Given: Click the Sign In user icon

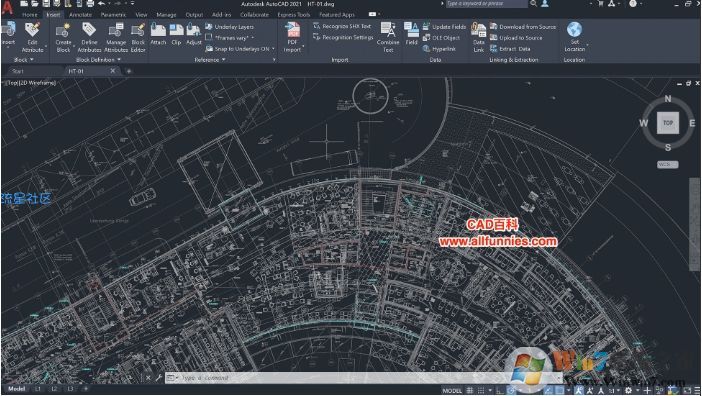Looking at the screenshot, I should click(x=545, y=4).
